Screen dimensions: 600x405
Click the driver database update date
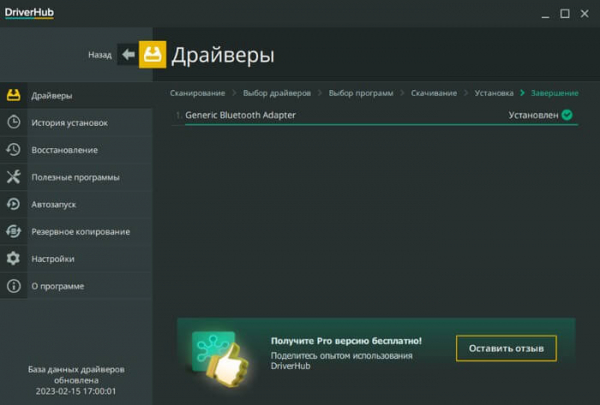76,391
